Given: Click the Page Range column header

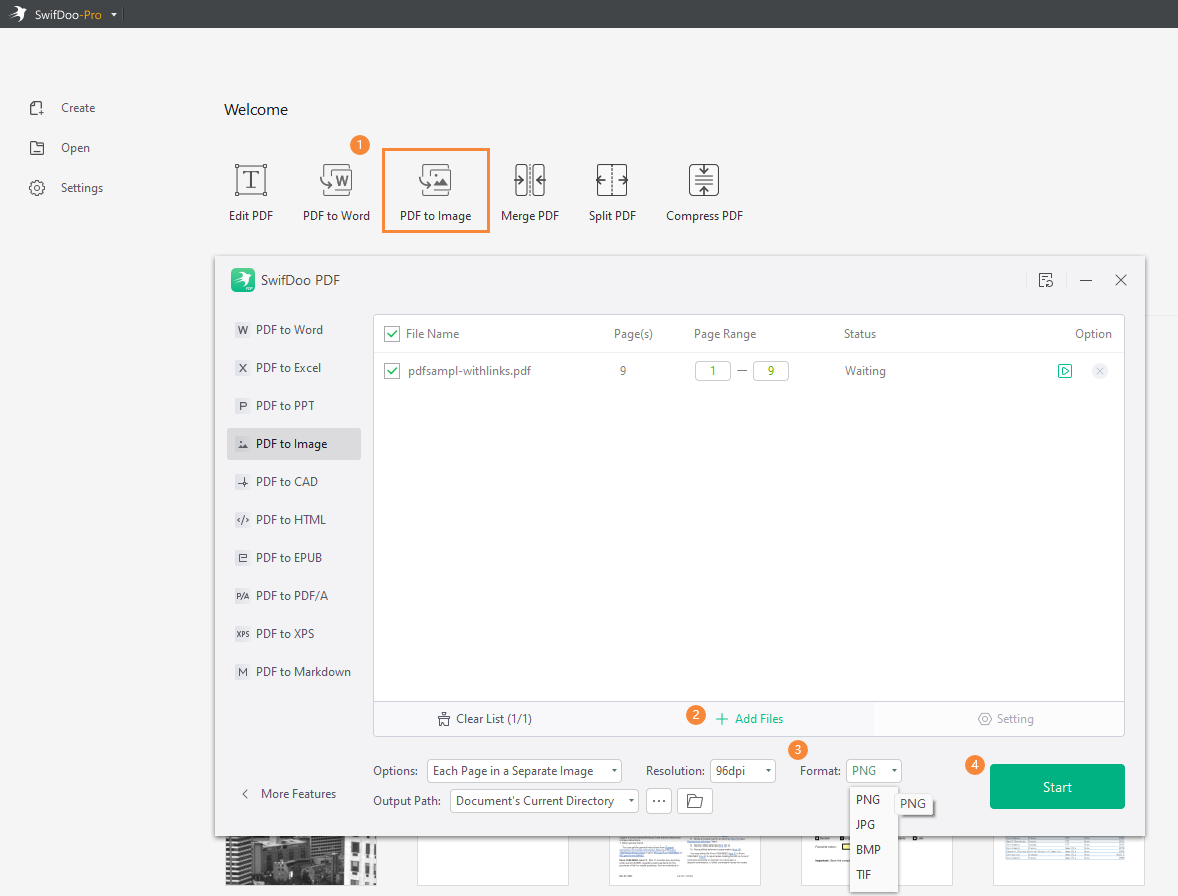Looking at the screenshot, I should point(725,334).
